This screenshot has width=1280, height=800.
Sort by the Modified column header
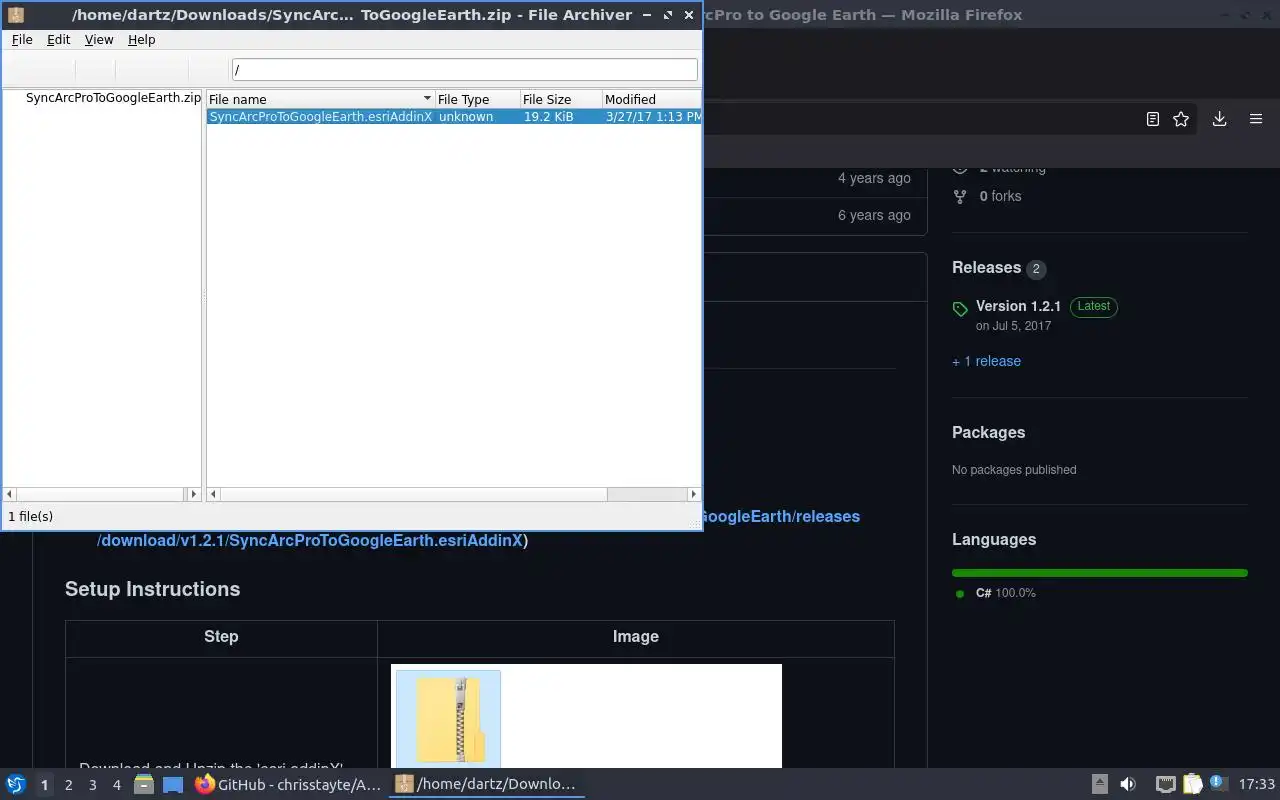pos(651,99)
